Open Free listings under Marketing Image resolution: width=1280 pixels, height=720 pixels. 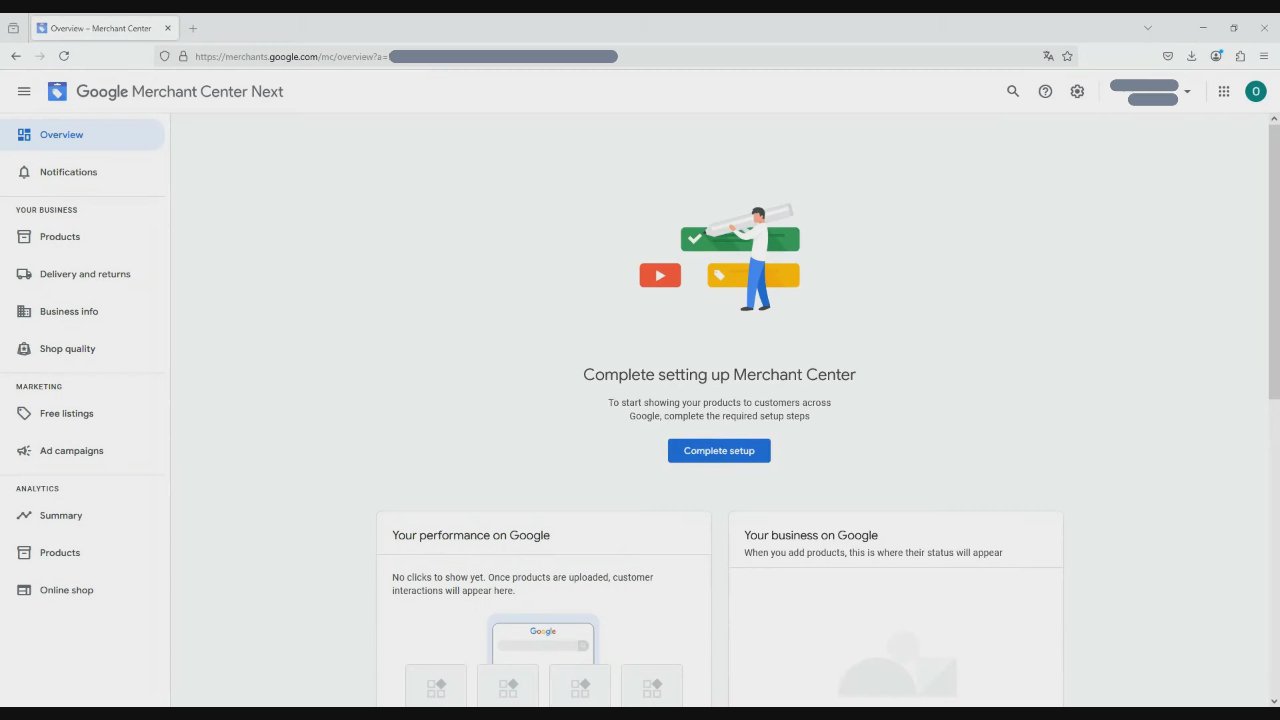click(83, 413)
